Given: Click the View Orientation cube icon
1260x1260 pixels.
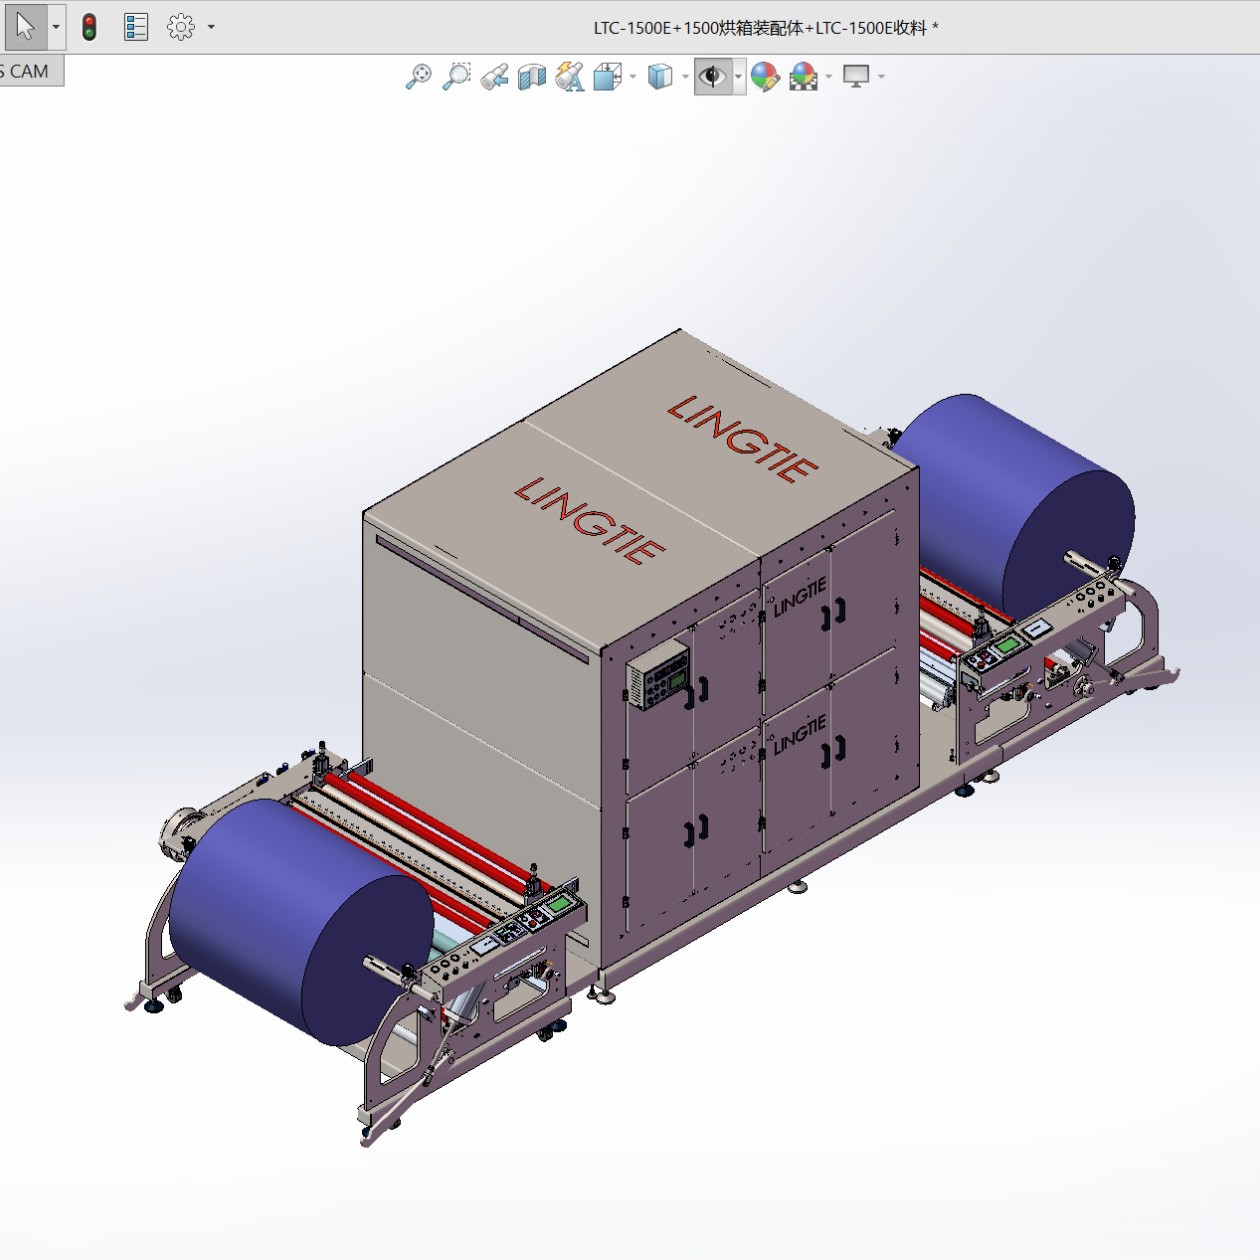Looking at the screenshot, I should pyautogui.click(x=607, y=76).
